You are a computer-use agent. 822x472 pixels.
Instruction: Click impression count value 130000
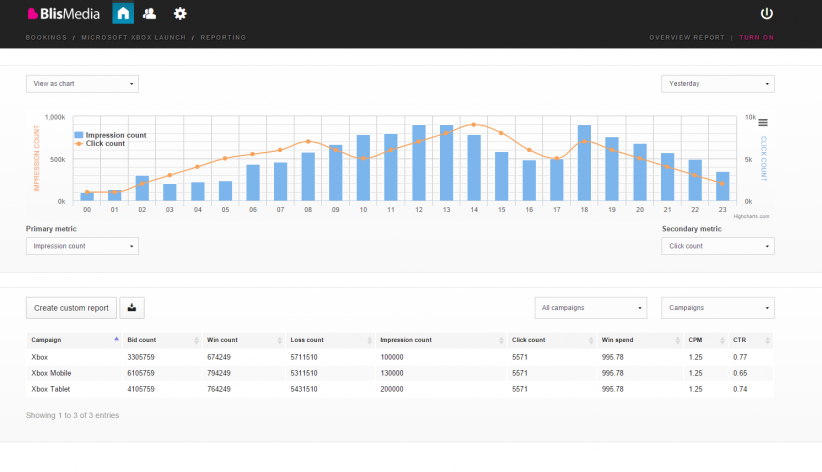pyautogui.click(x=392, y=373)
